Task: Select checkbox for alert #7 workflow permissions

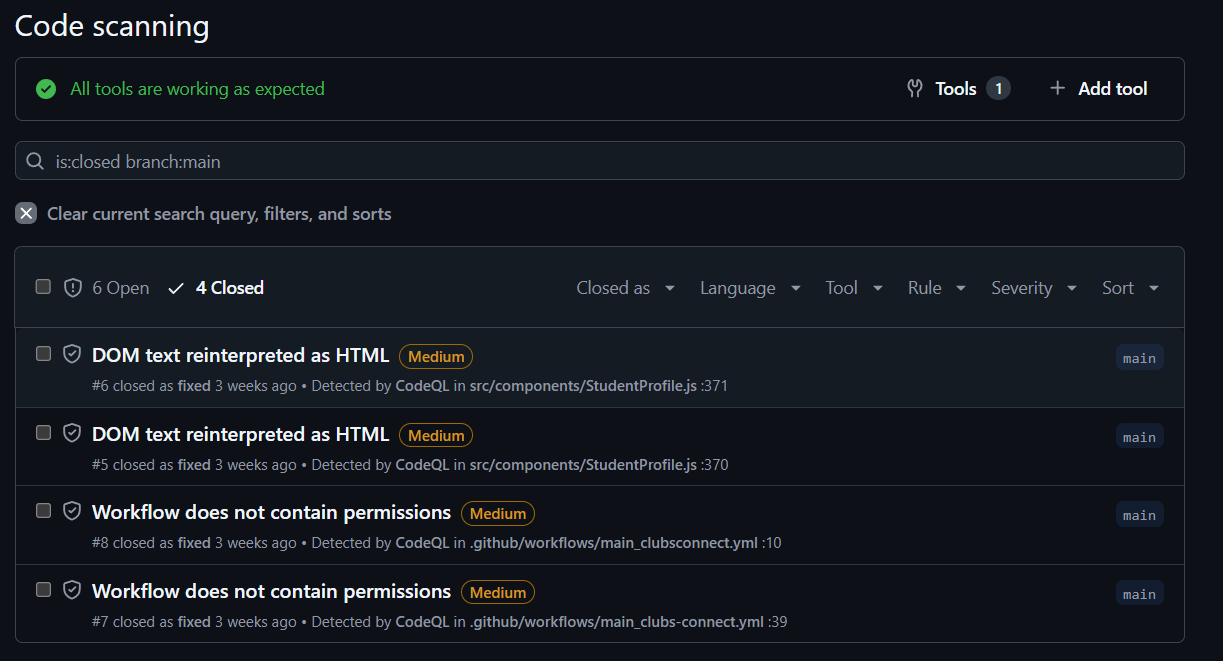Action: pyautogui.click(x=43, y=589)
